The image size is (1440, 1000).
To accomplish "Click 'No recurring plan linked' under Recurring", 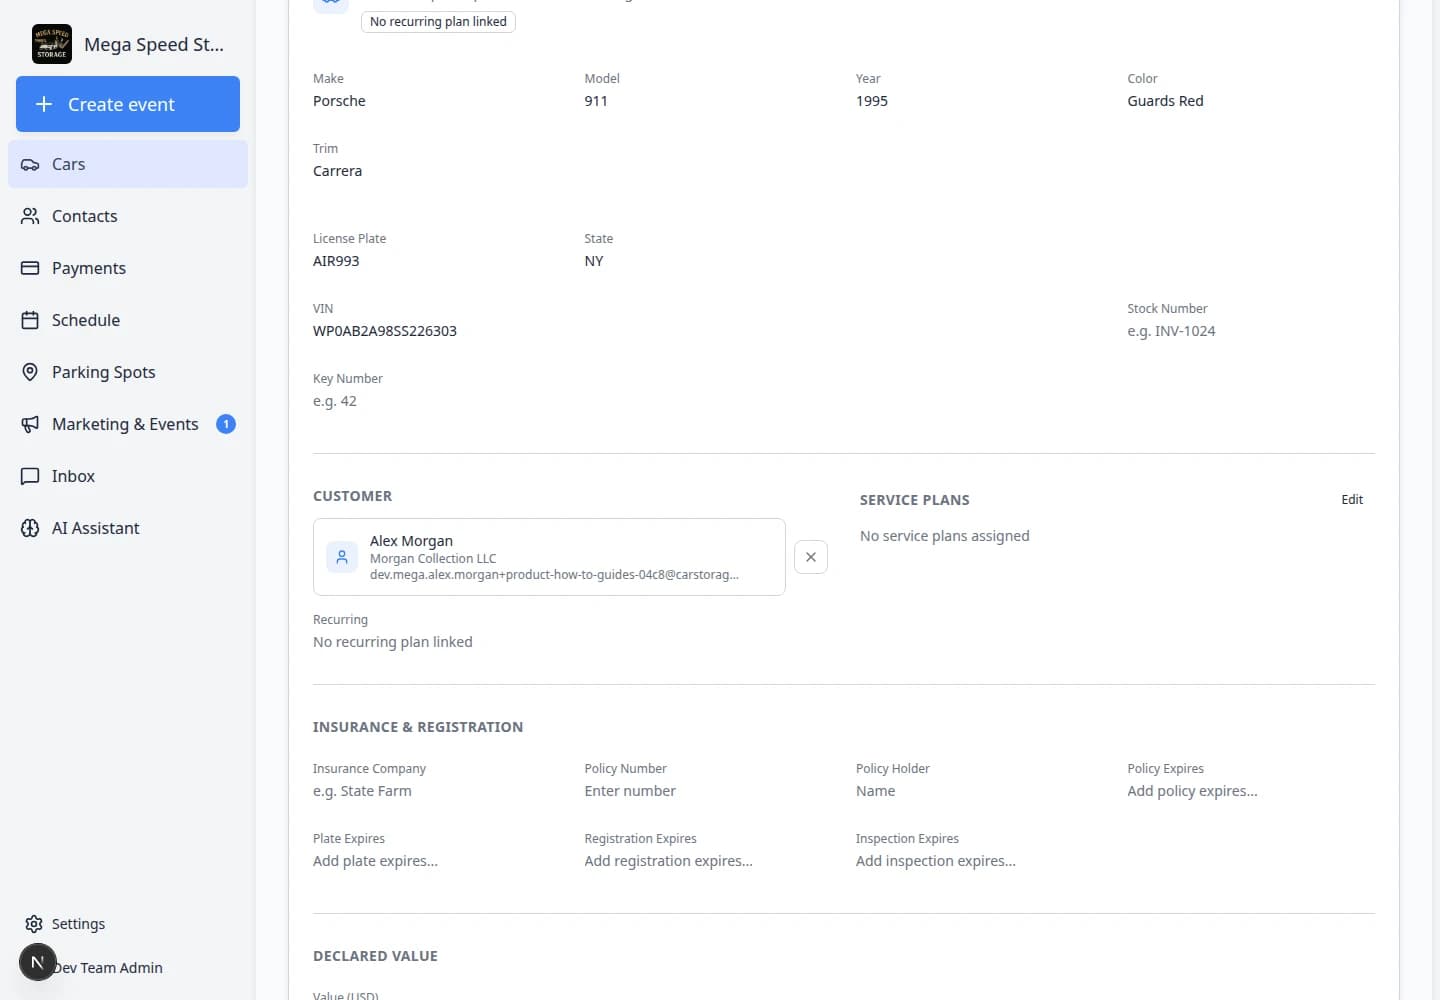I will (x=393, y=642).
